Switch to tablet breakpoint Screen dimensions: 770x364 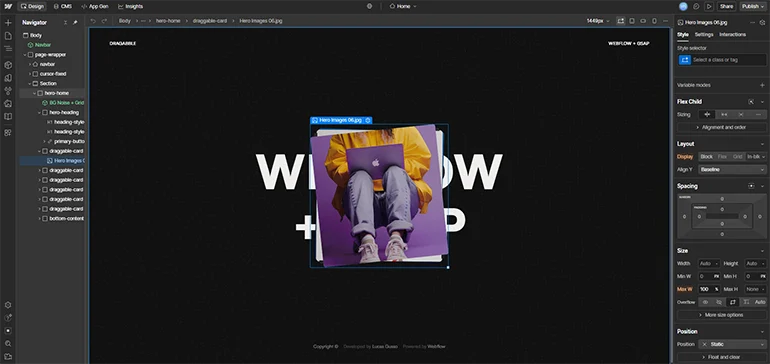(x=632, y=21)
